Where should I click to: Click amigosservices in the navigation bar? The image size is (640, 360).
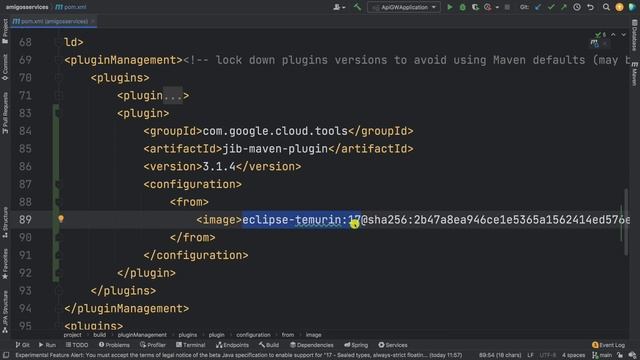click(x=27, y=7)
